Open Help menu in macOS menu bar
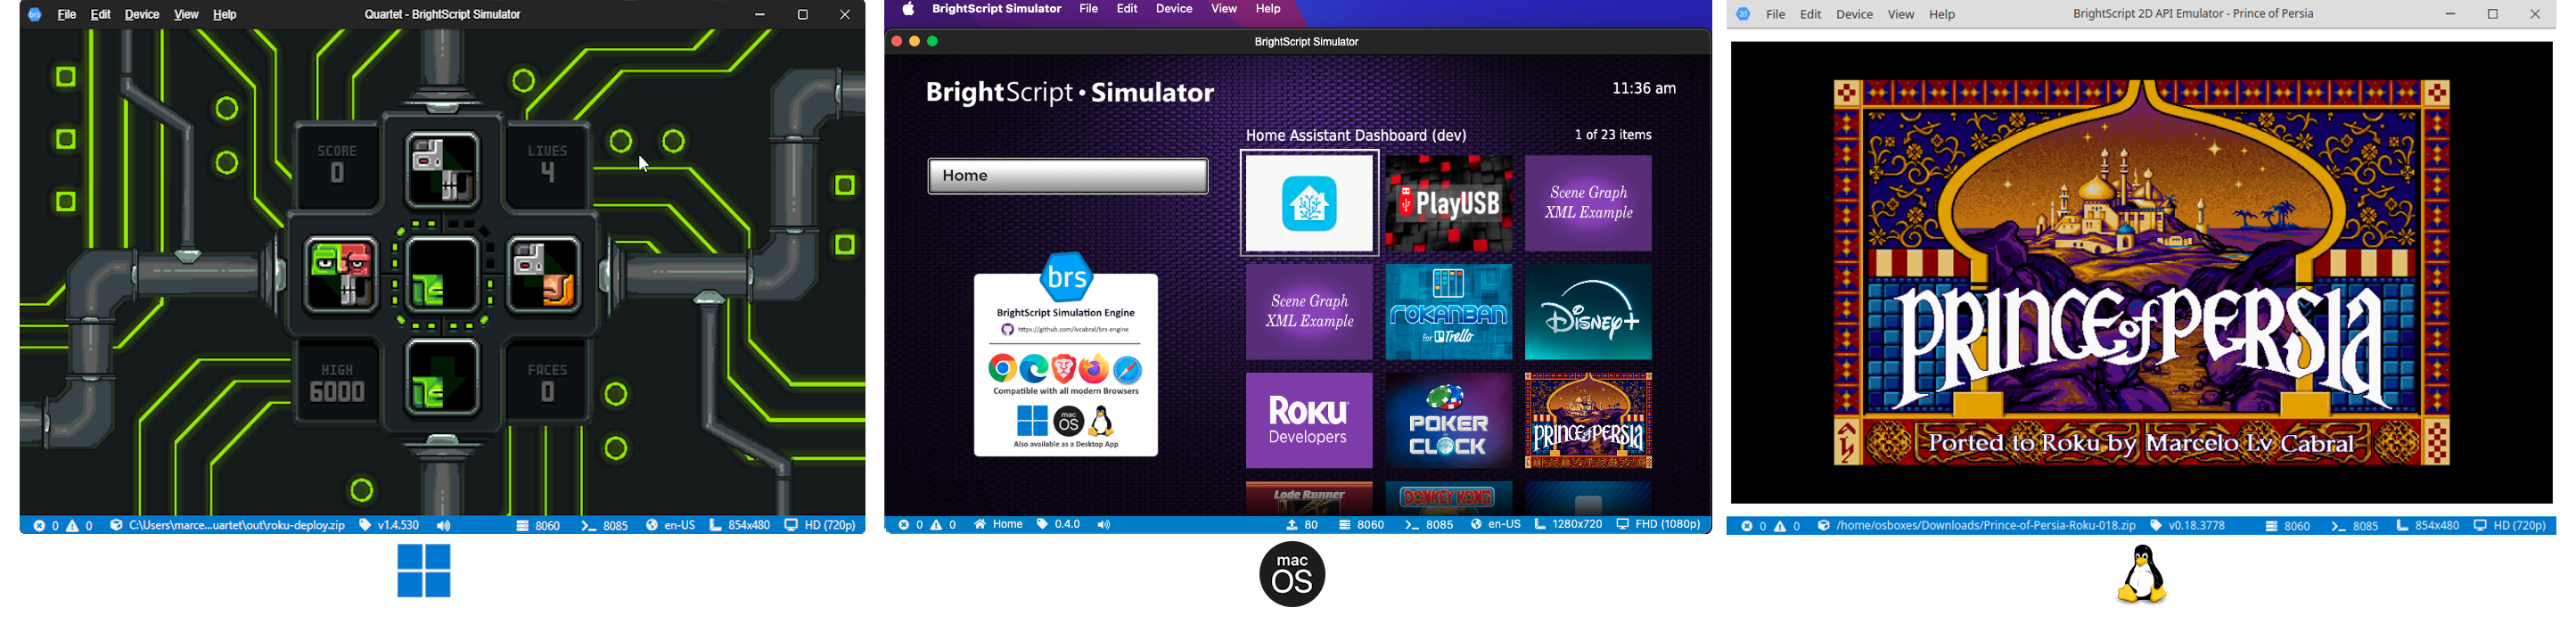The image size is (2576, 624). (1268, 9)
